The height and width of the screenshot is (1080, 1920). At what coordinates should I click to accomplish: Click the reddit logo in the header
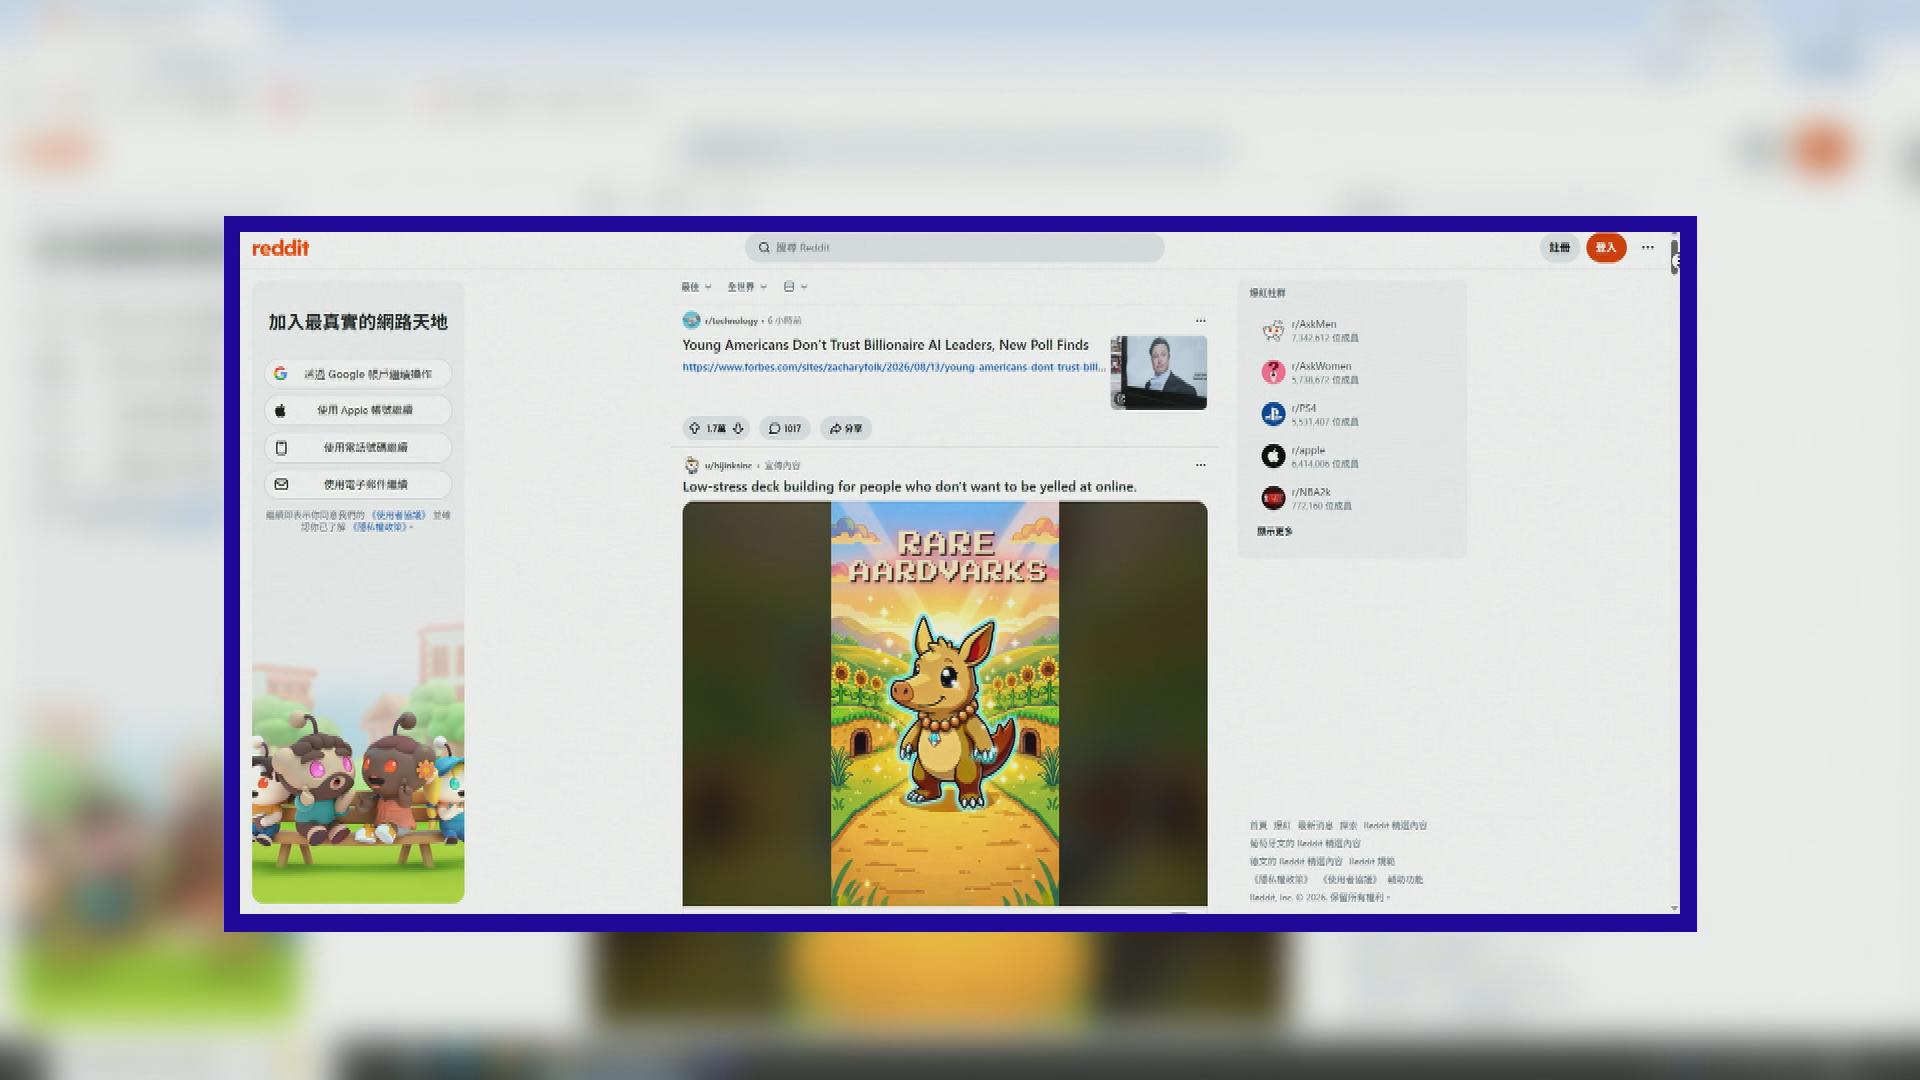pyautogui.click(x=280, y=248)
